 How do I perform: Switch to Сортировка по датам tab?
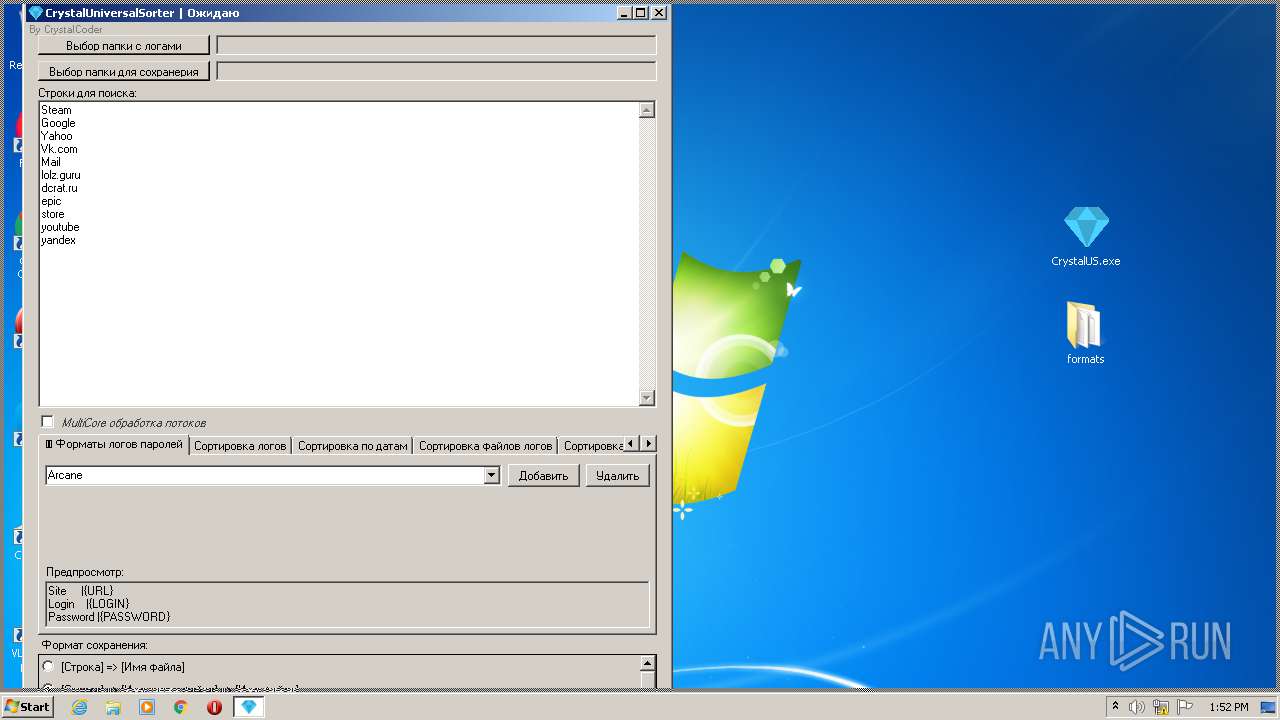tap(352, 446)
